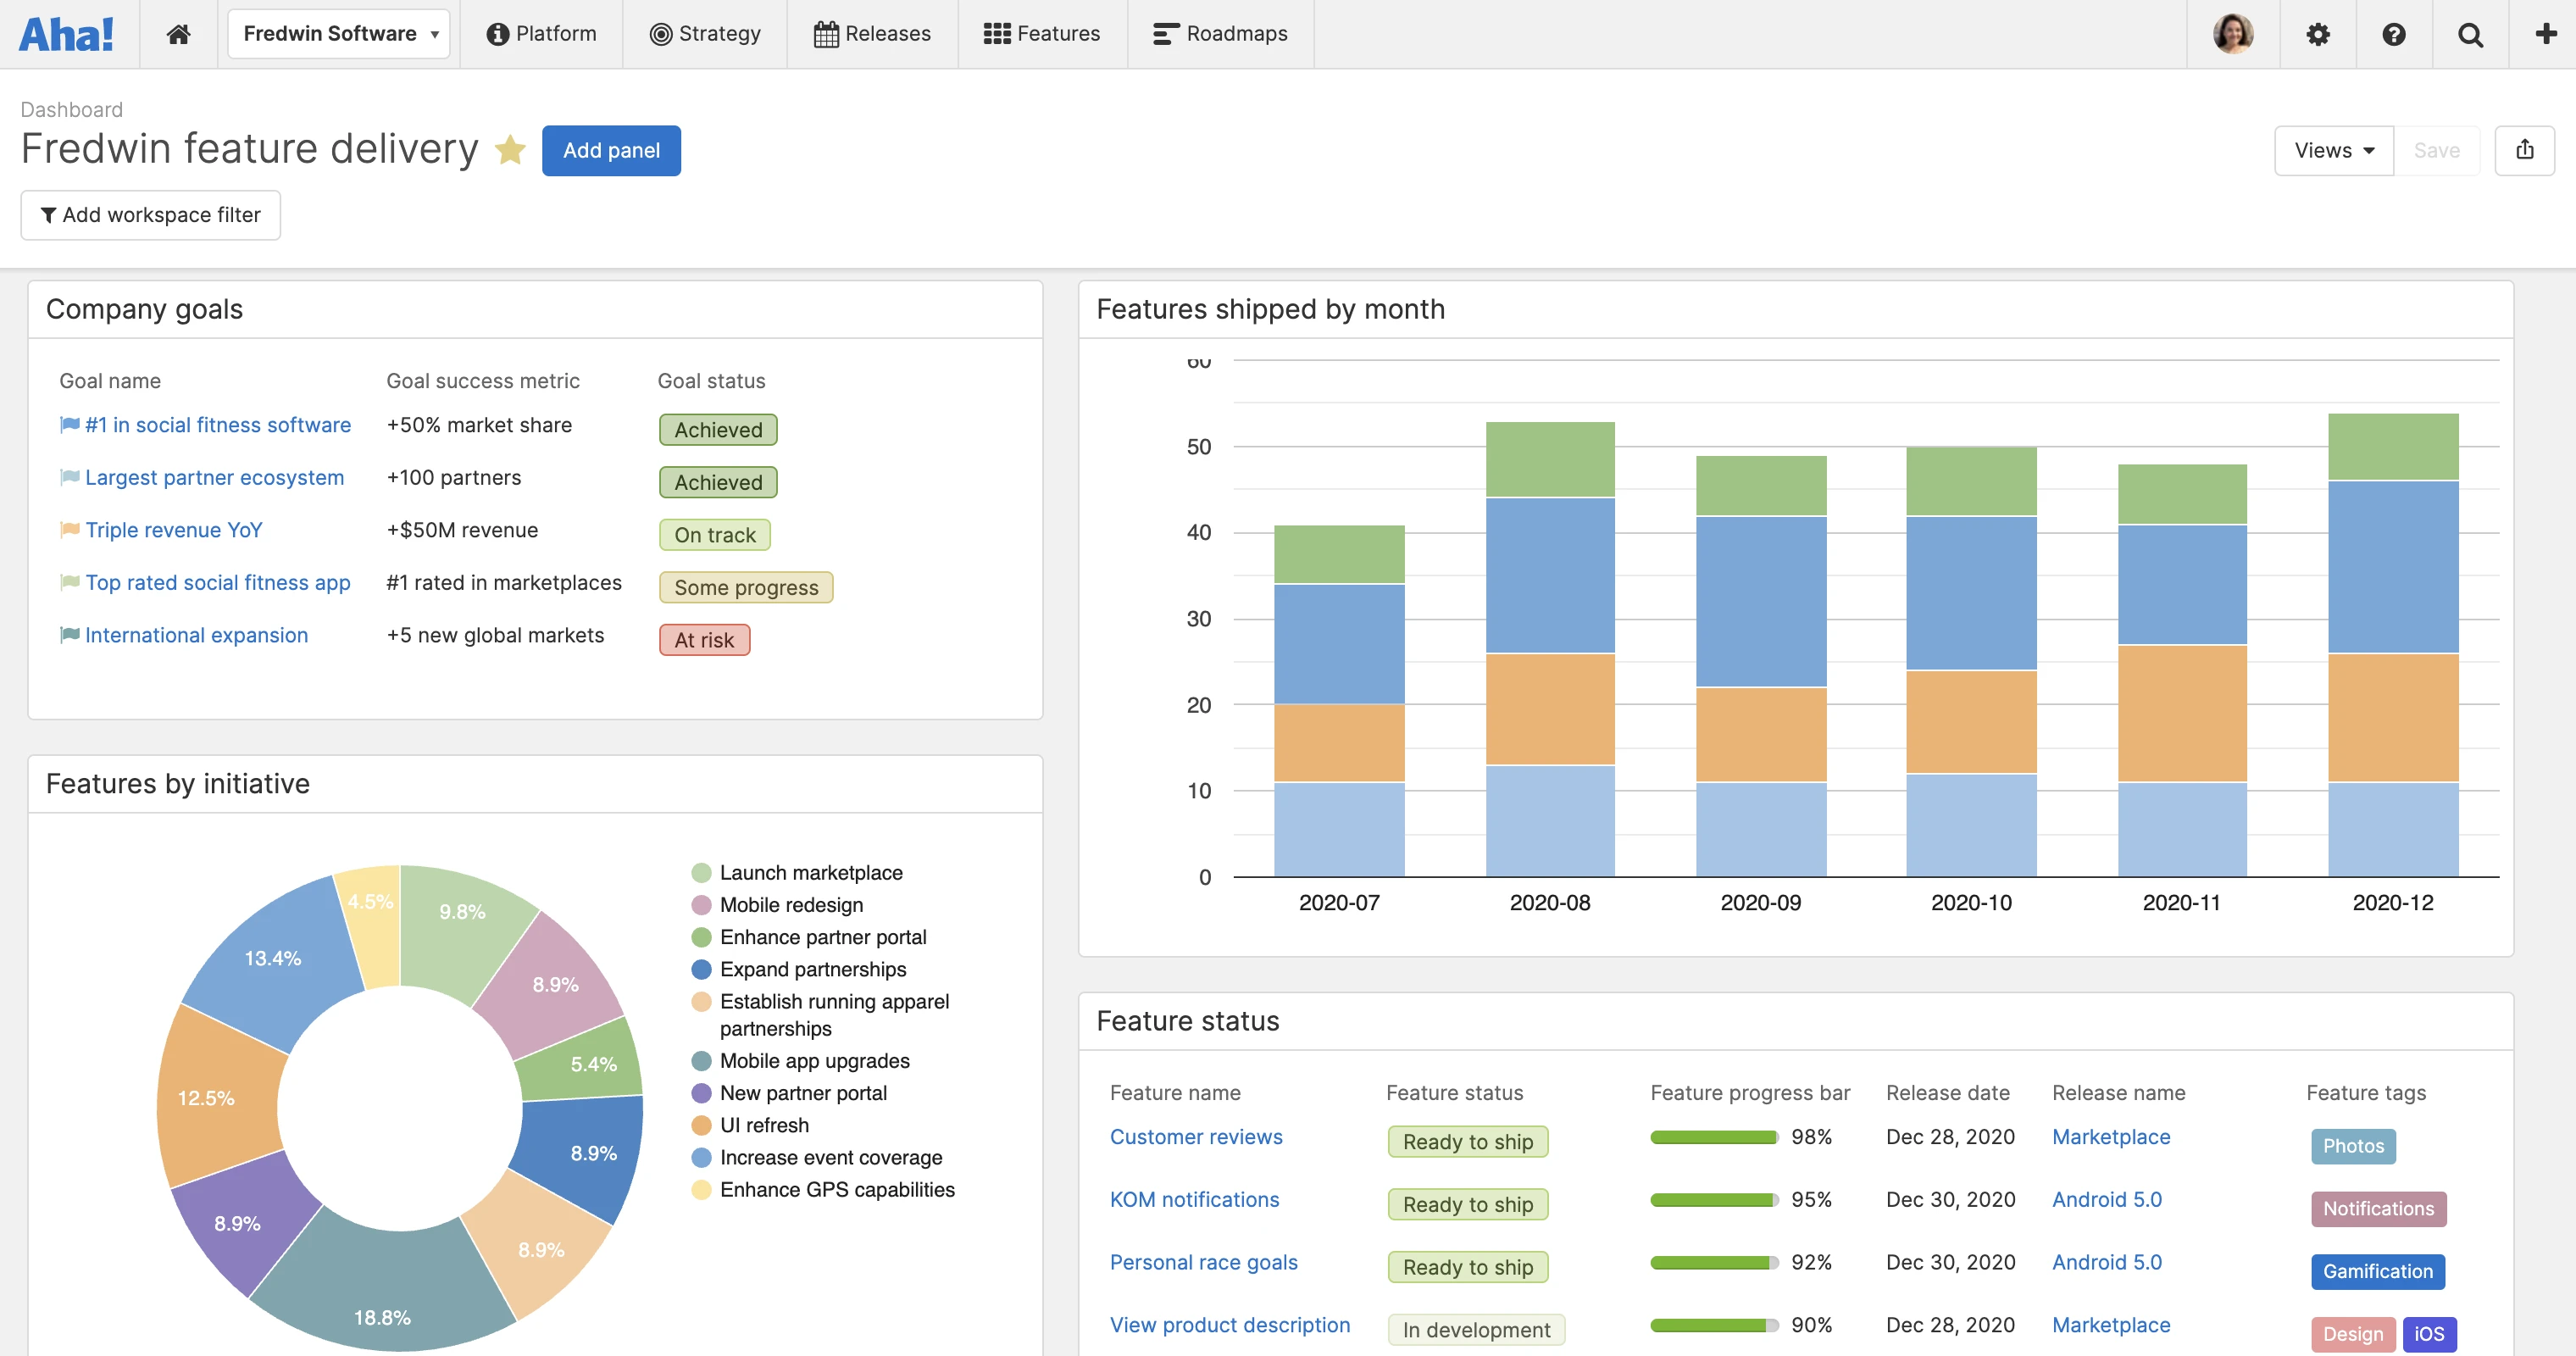Click the plus icon to add new
The width and height of the screenshot is (2576, 1356).
(x=2545, y=34)
